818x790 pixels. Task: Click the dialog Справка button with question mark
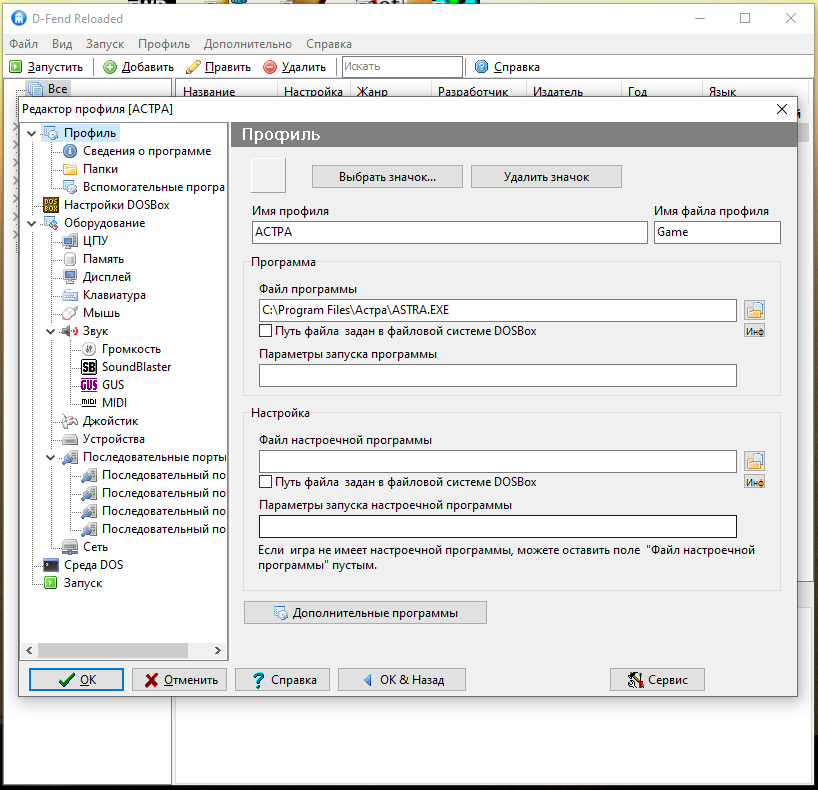(x=282, y=679)
